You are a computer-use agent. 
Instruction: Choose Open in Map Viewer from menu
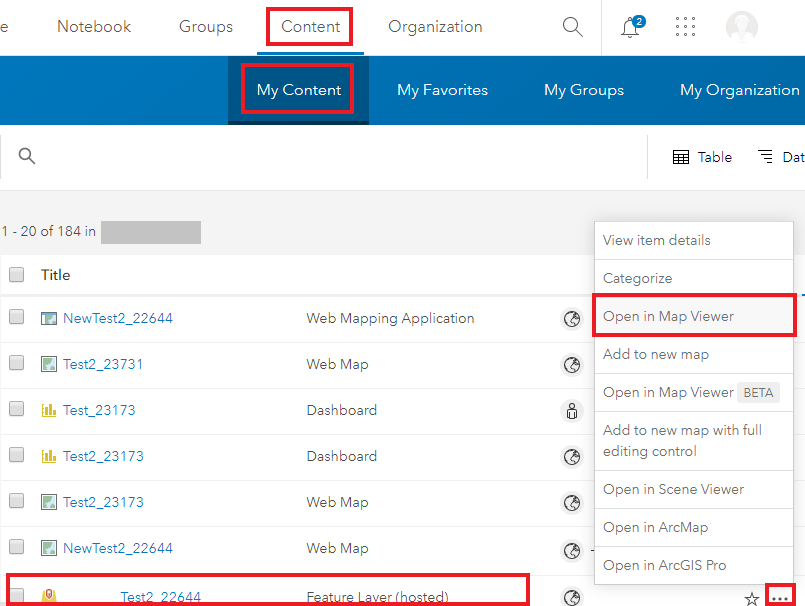[668, 316]
